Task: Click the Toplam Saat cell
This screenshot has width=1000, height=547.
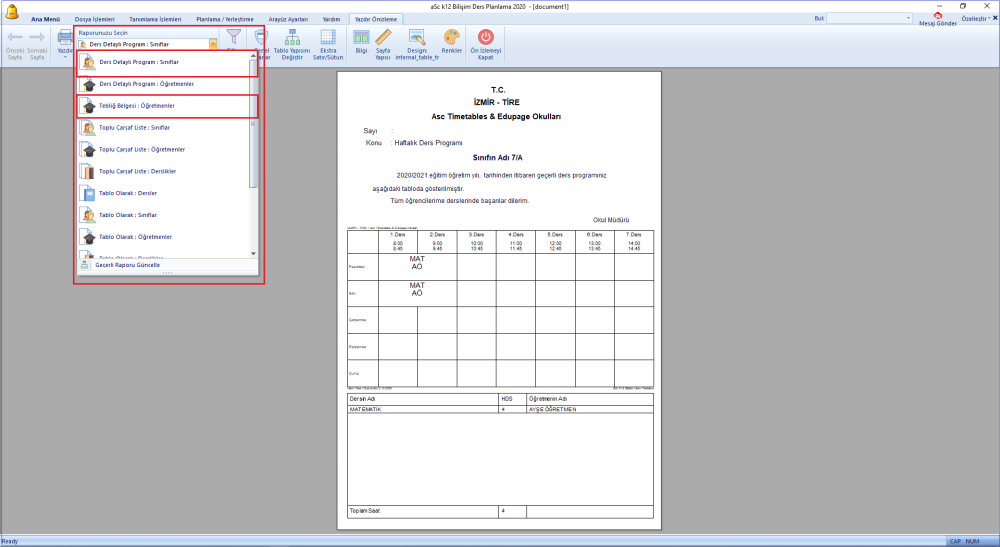Action: click(423, 511)
